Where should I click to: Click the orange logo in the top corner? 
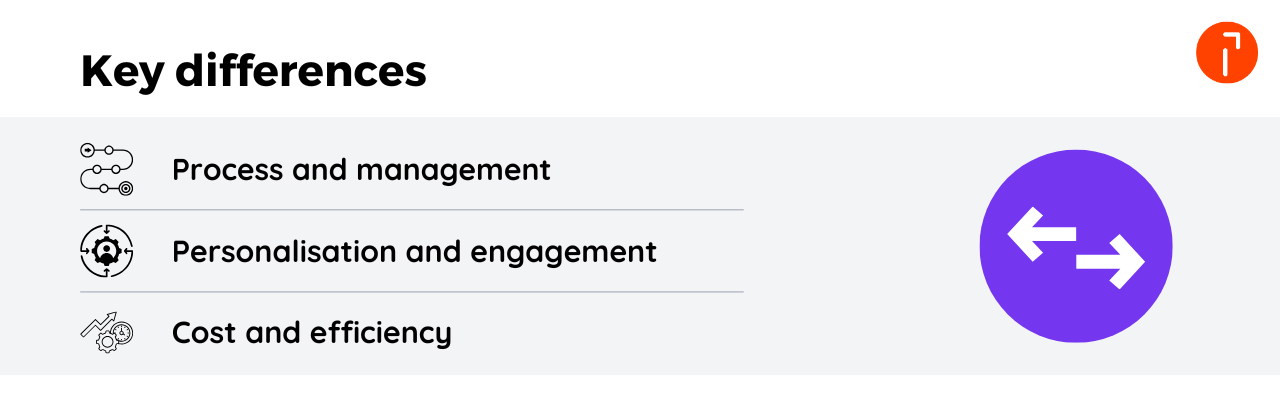[x=1226, y=52]
